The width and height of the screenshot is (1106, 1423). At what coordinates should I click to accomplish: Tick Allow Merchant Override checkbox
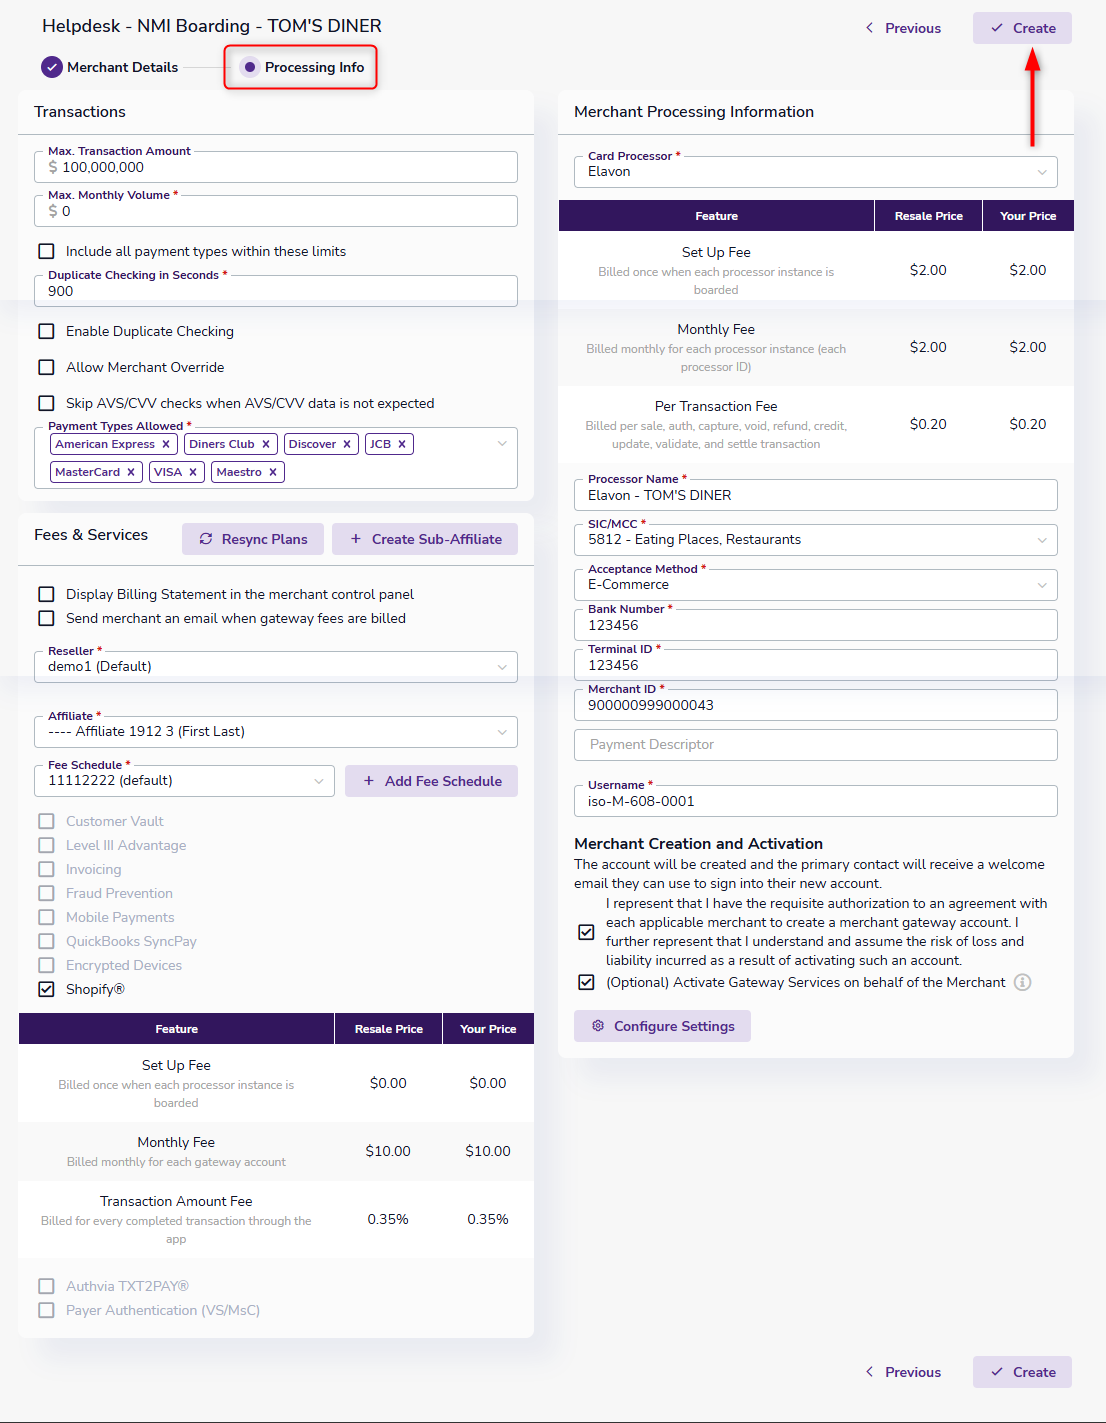click(46, 367)
